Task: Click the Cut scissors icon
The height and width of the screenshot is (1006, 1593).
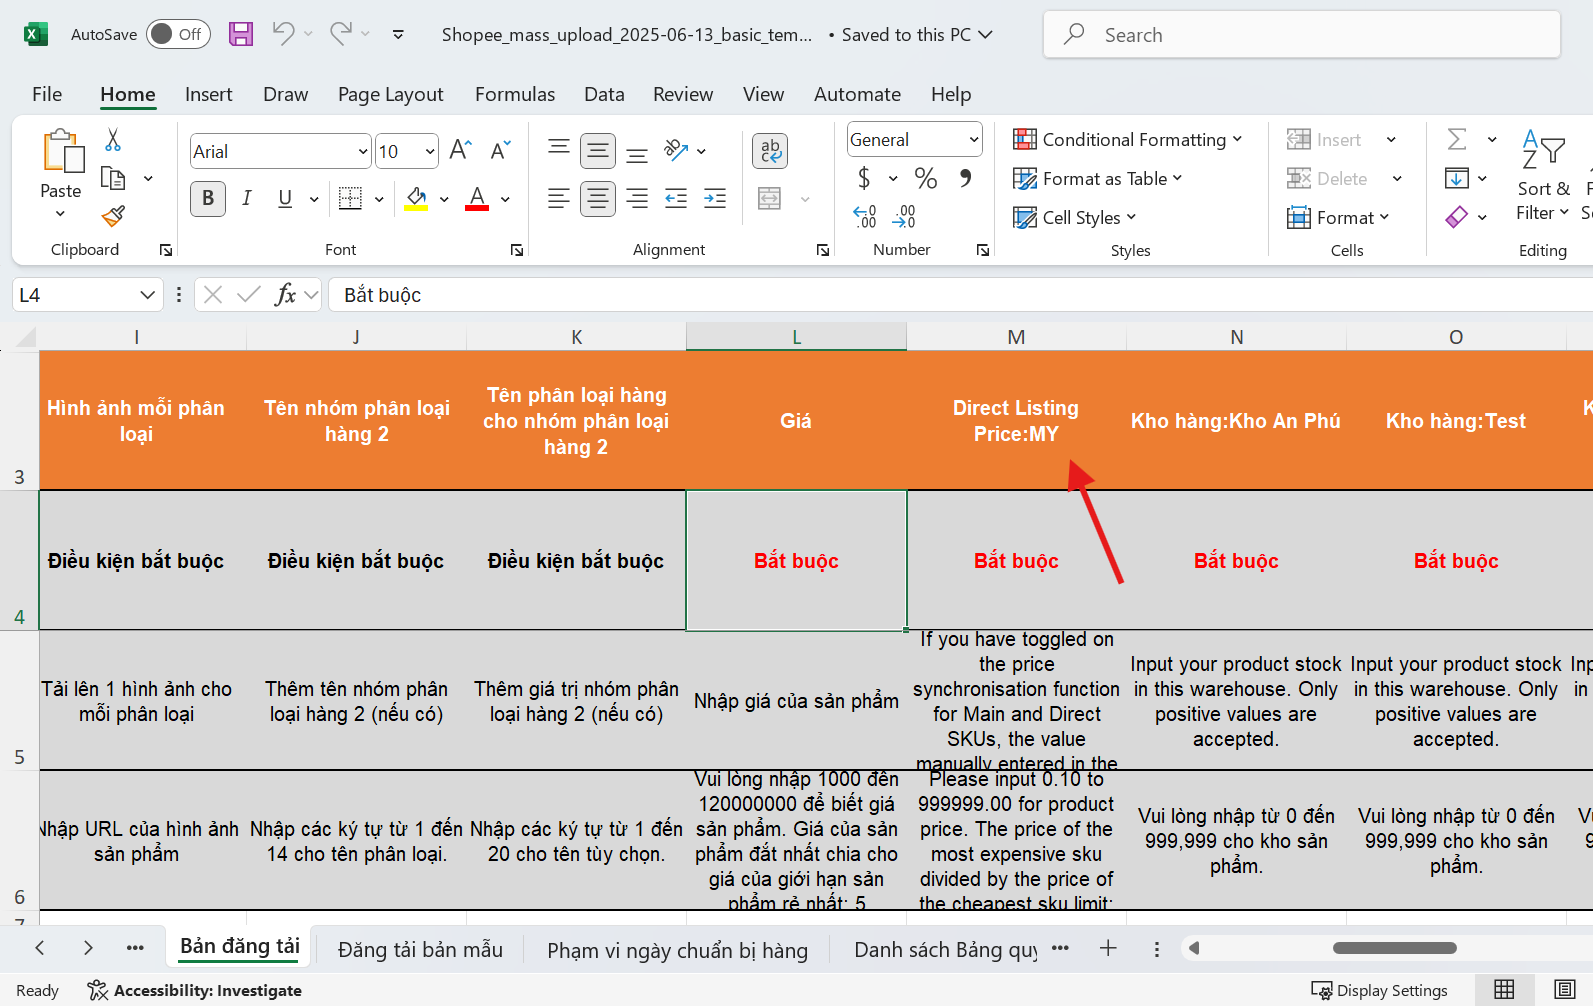Action: 113,140
